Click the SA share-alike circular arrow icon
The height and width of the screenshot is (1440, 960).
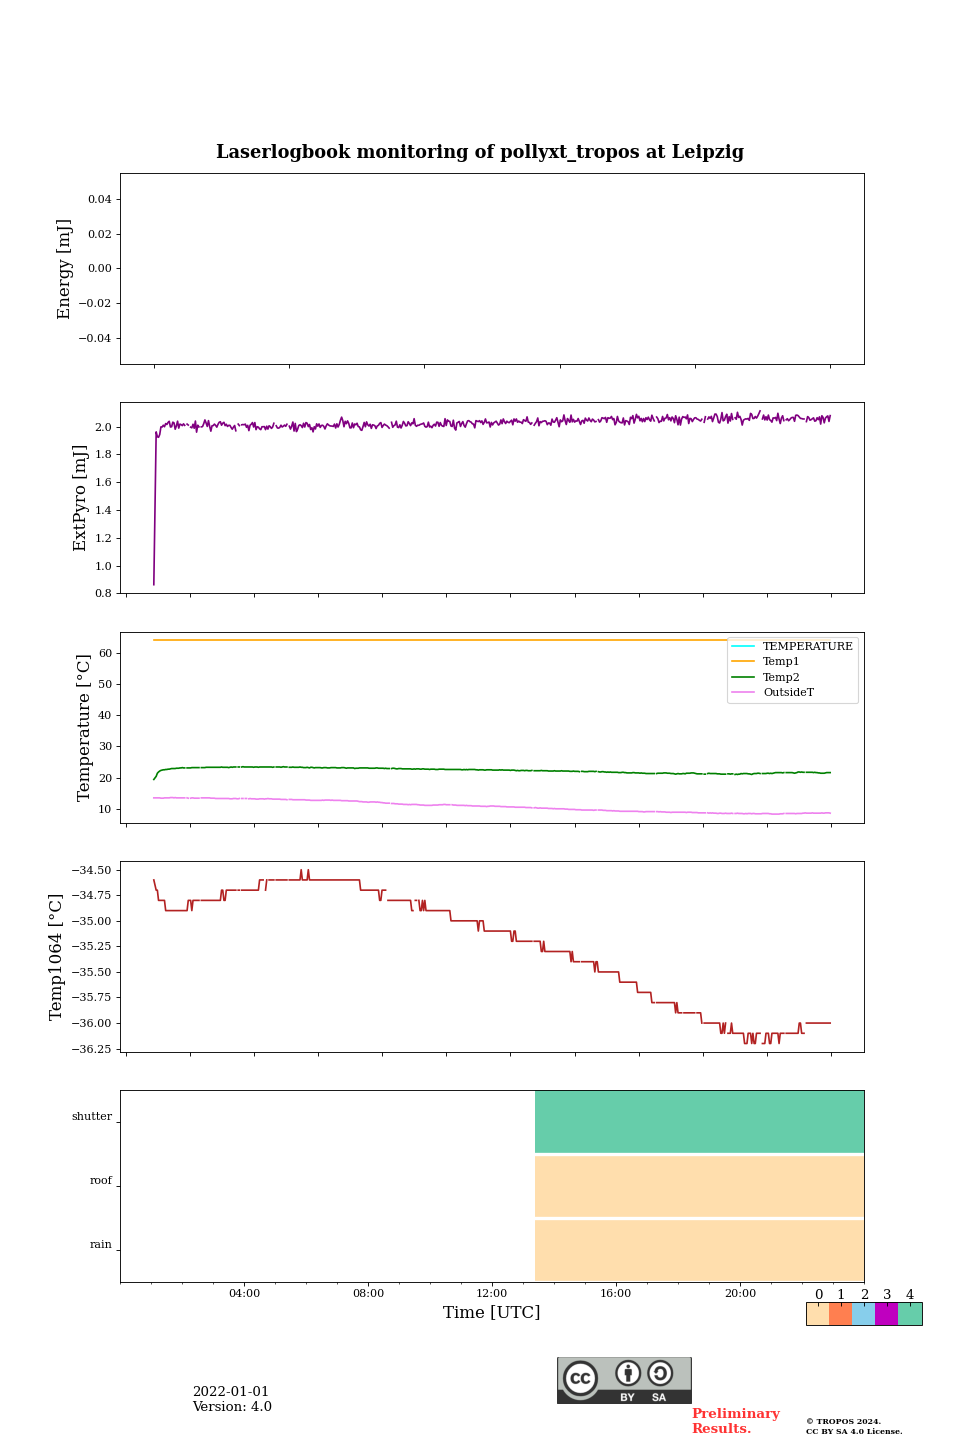tap(660, 1374)
